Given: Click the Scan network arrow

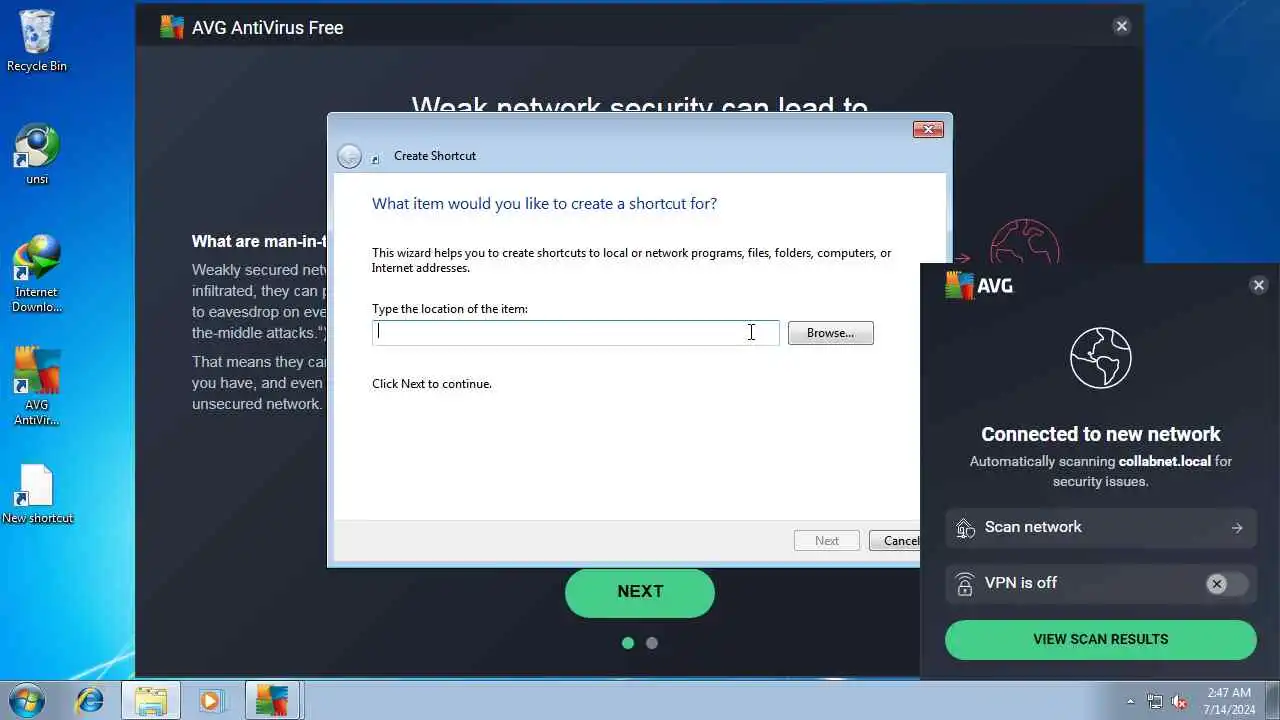Looking at the screenshot, I should 1237,528.
